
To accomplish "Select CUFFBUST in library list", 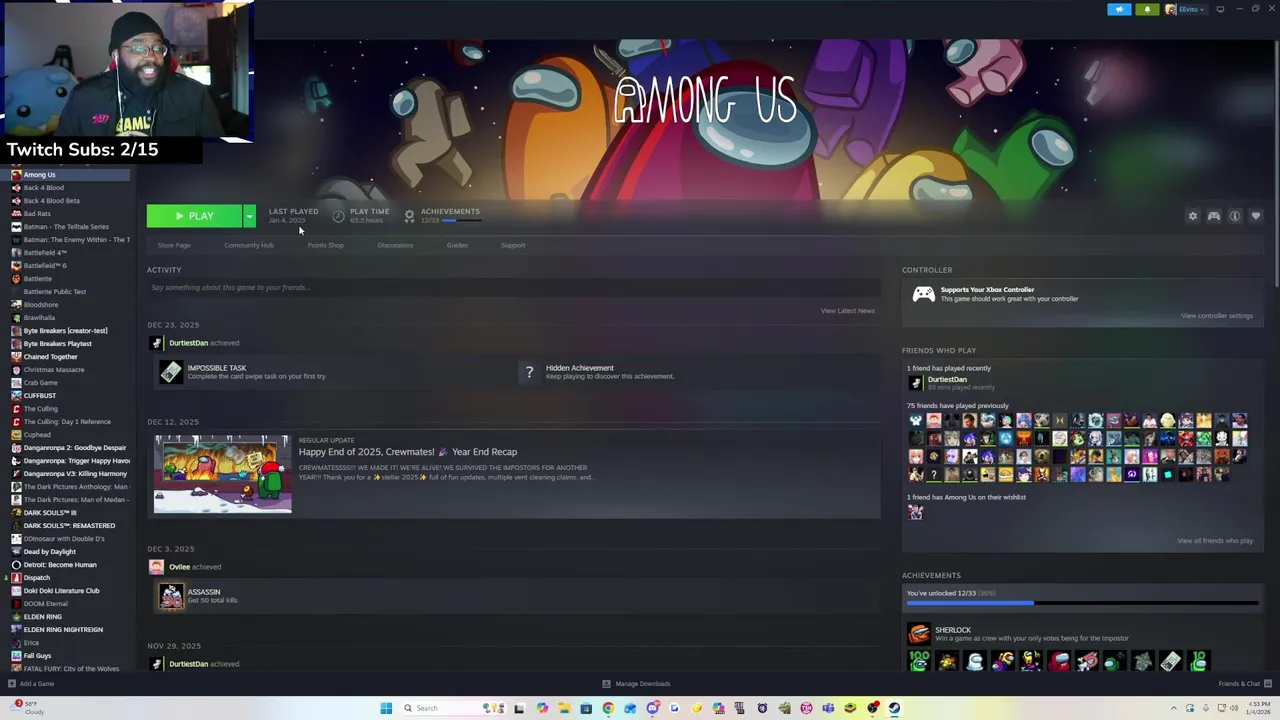I will tap(40, 396).
